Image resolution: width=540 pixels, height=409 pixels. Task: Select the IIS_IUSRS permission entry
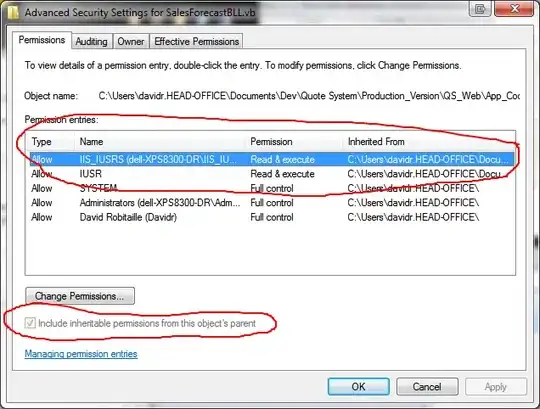pos(271,159)
